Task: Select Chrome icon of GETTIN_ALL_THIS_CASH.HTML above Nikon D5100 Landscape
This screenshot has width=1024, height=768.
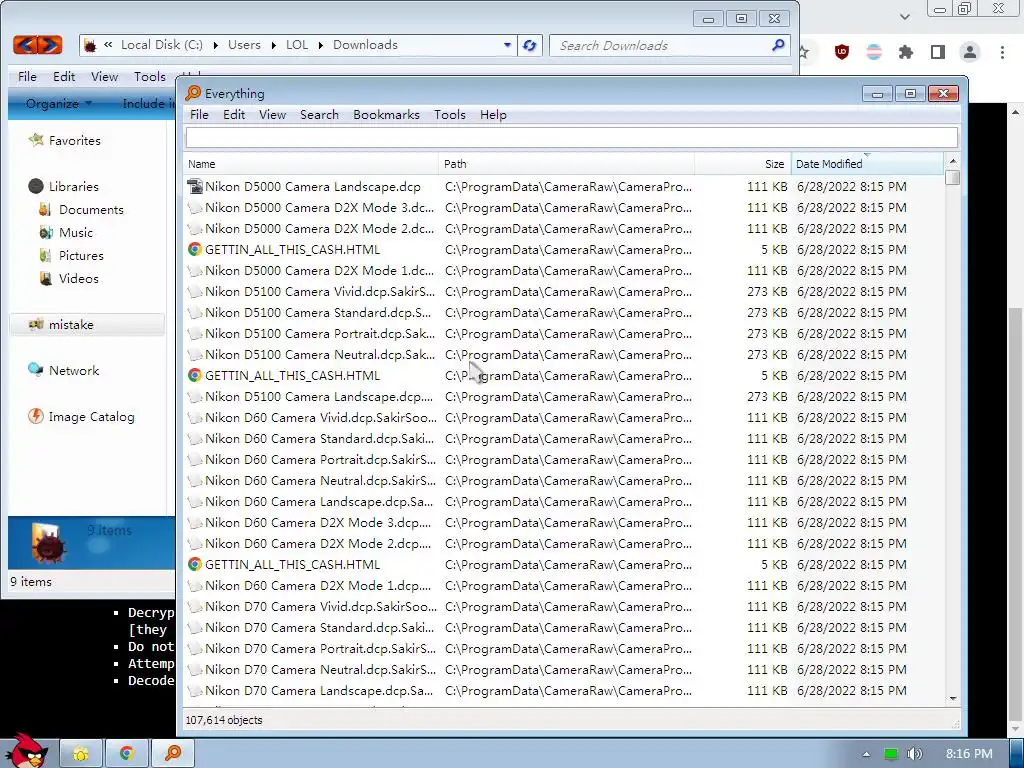Action: [195, 376]
